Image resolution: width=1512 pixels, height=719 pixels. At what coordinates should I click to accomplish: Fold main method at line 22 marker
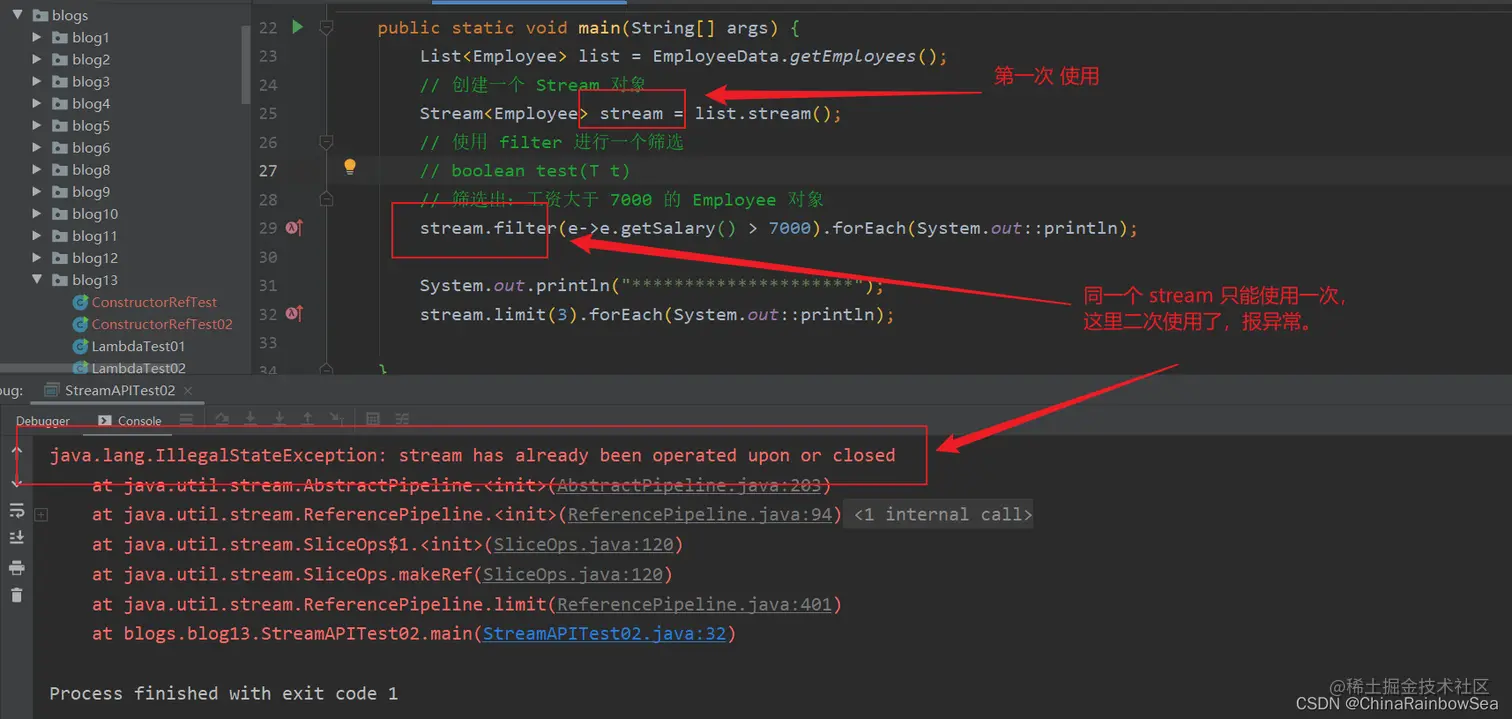(326, 28)
